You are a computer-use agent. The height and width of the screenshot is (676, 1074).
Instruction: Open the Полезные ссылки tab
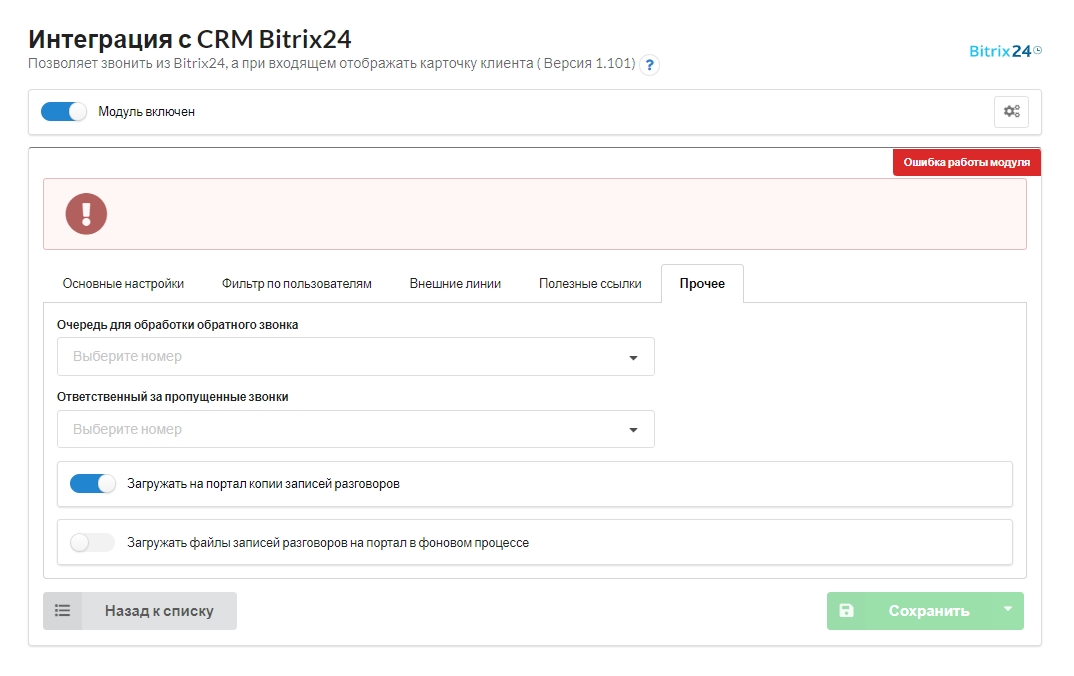[x=590, y=284]
